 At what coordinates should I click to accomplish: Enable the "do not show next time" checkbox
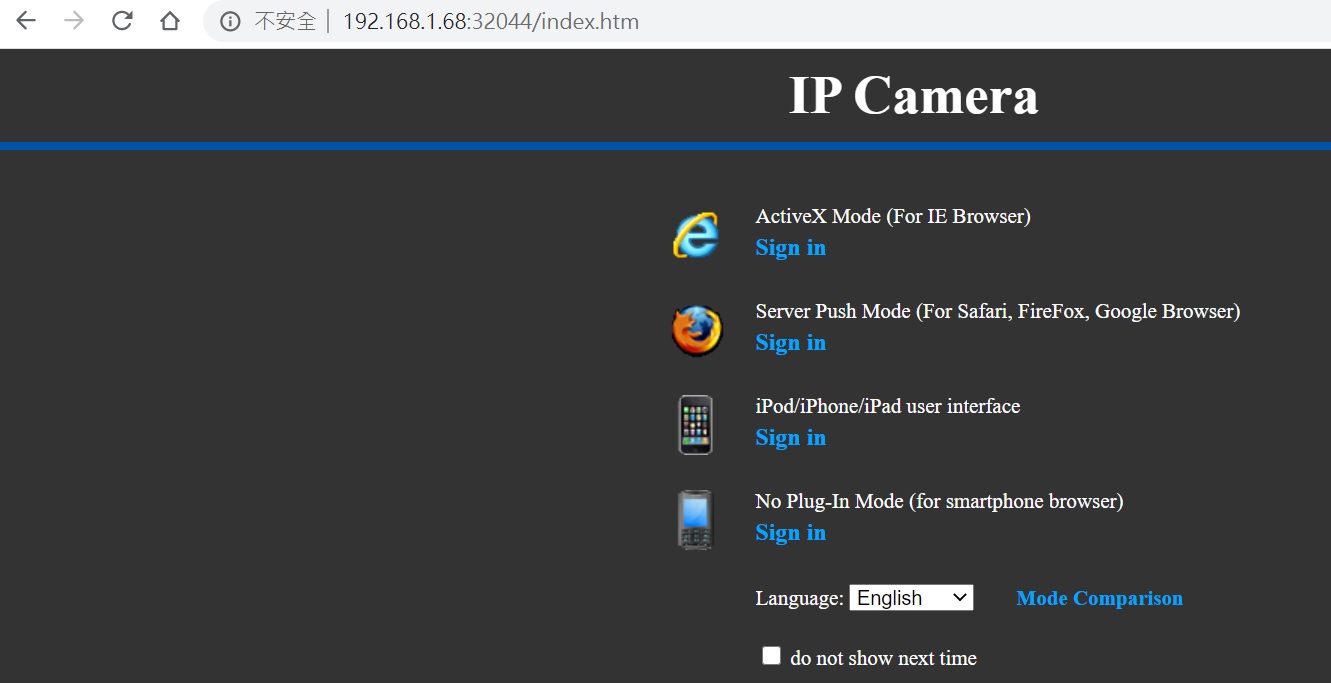pos(771,656)
